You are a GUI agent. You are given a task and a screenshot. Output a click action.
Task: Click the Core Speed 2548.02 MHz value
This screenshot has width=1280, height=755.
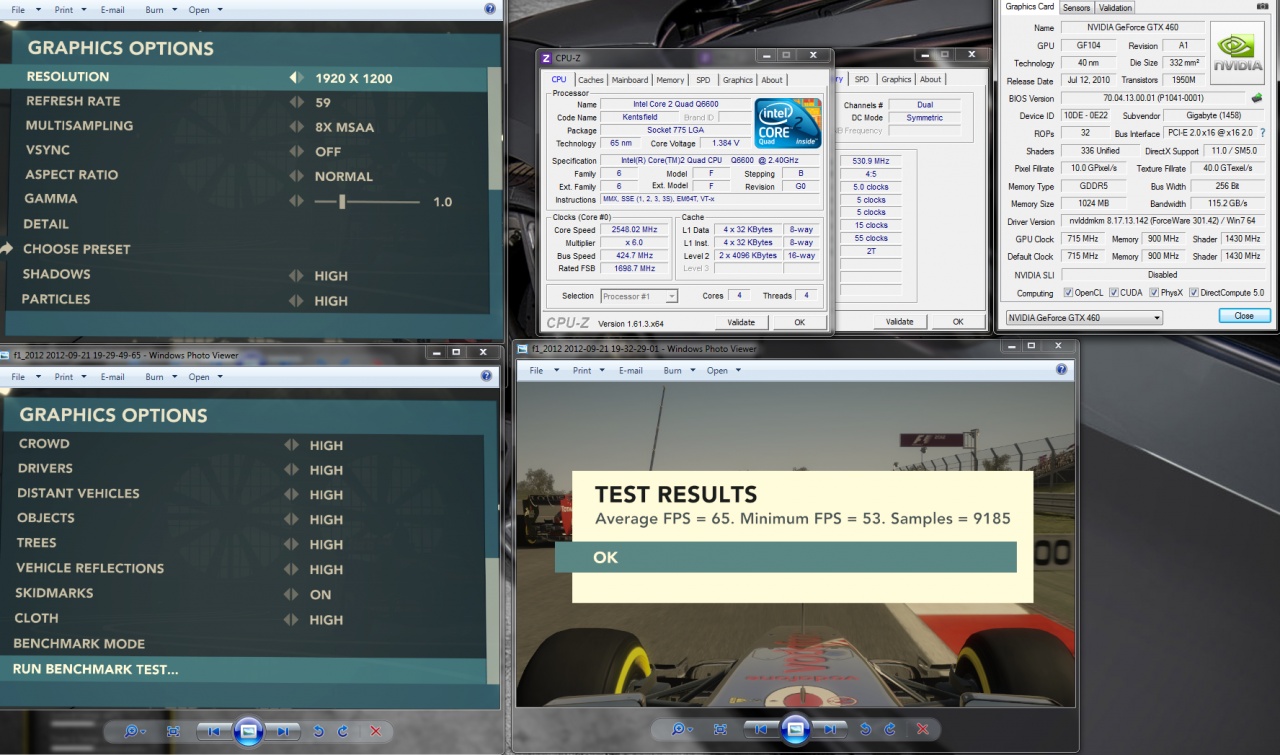(634, 229)
